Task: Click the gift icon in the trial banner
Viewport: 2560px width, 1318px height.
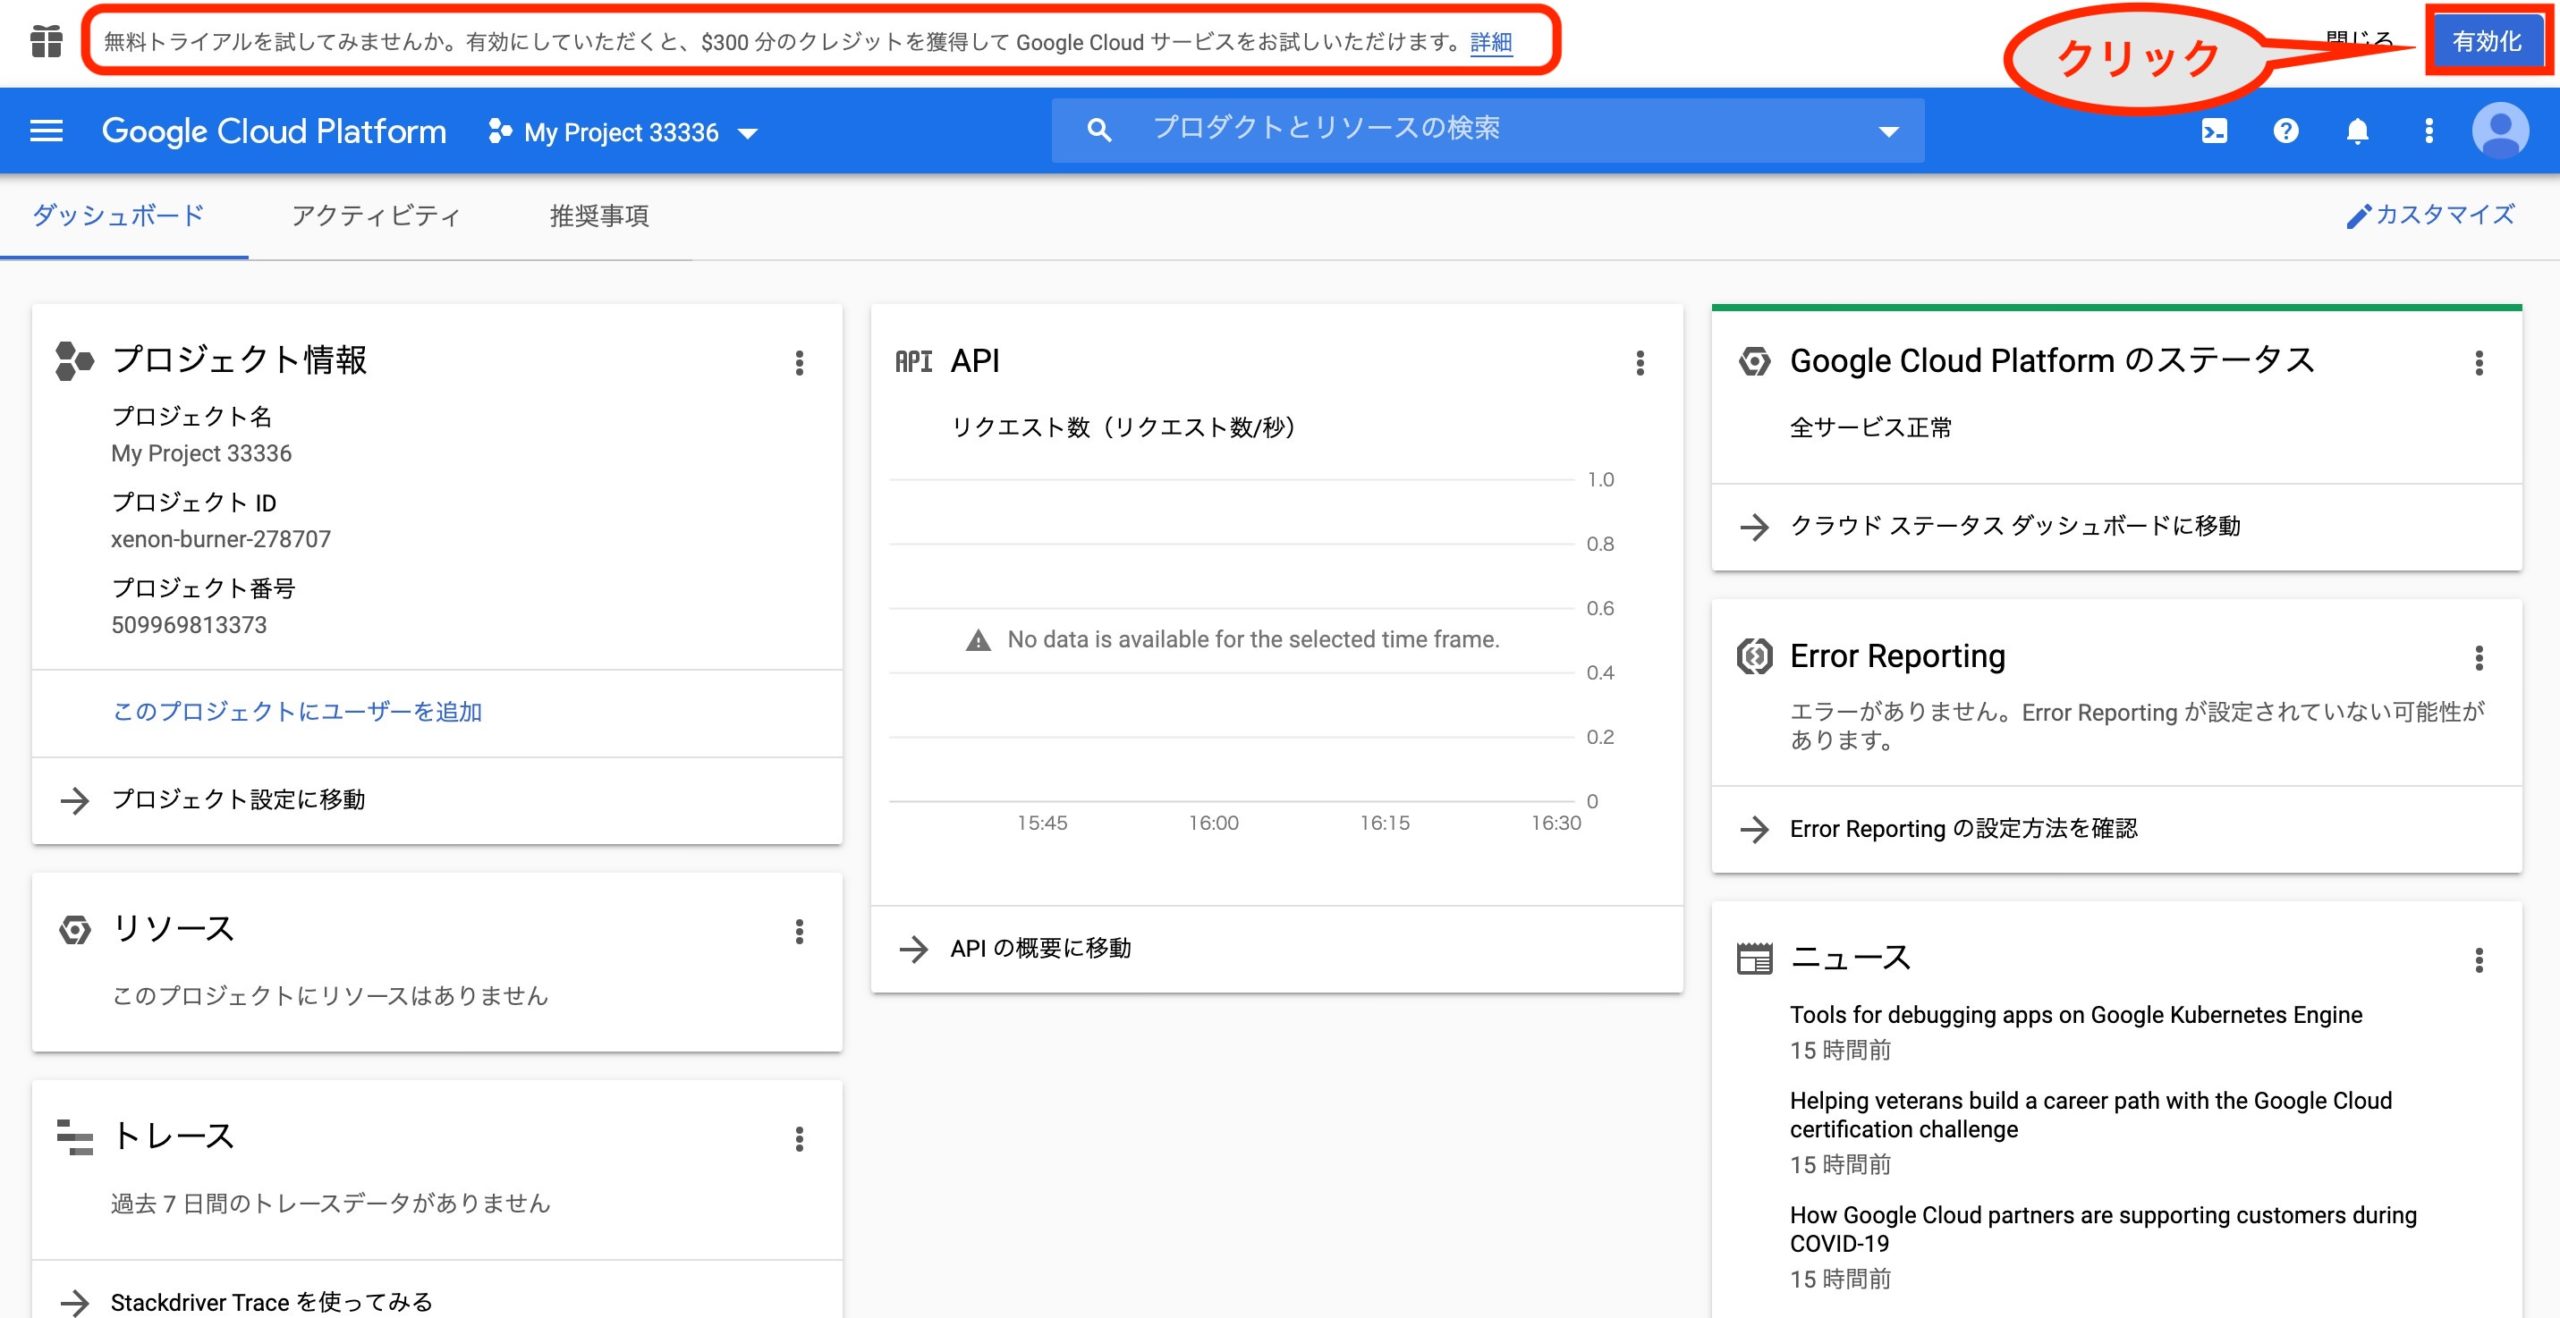Action: (46, 42)
